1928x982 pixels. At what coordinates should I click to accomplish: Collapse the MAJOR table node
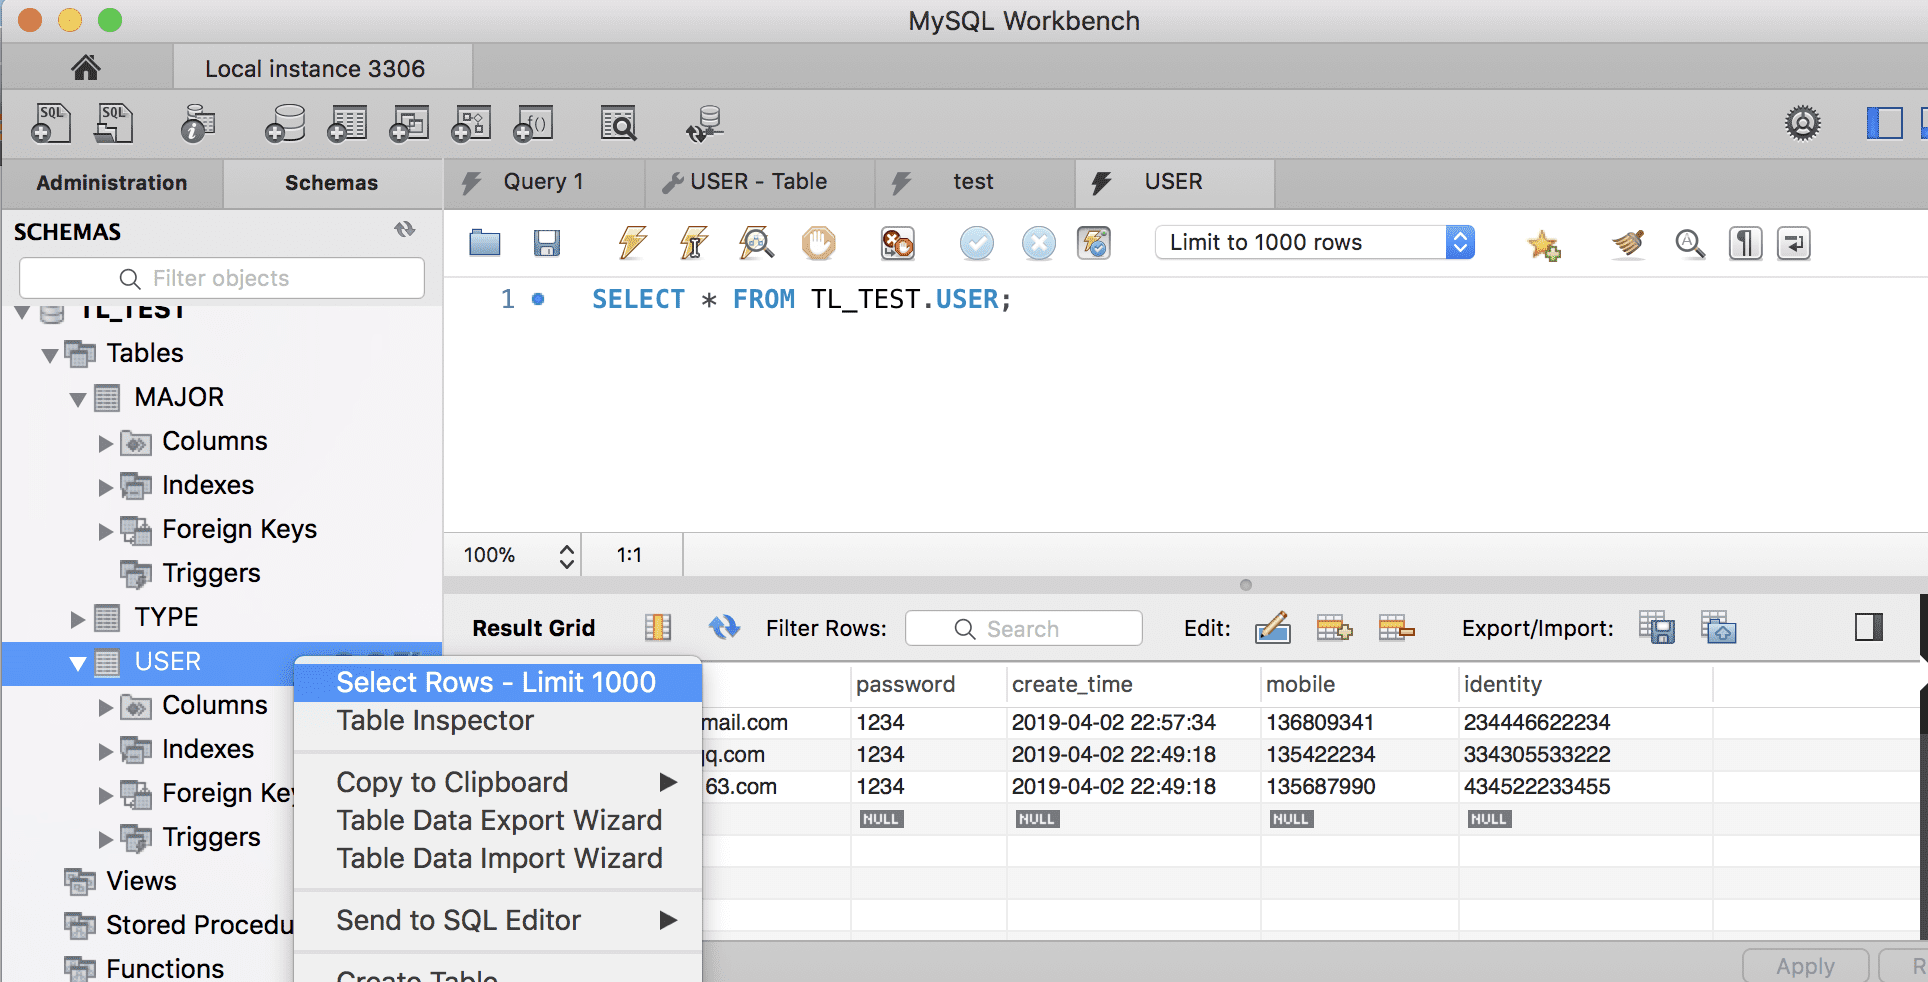[x=78, y=397]
